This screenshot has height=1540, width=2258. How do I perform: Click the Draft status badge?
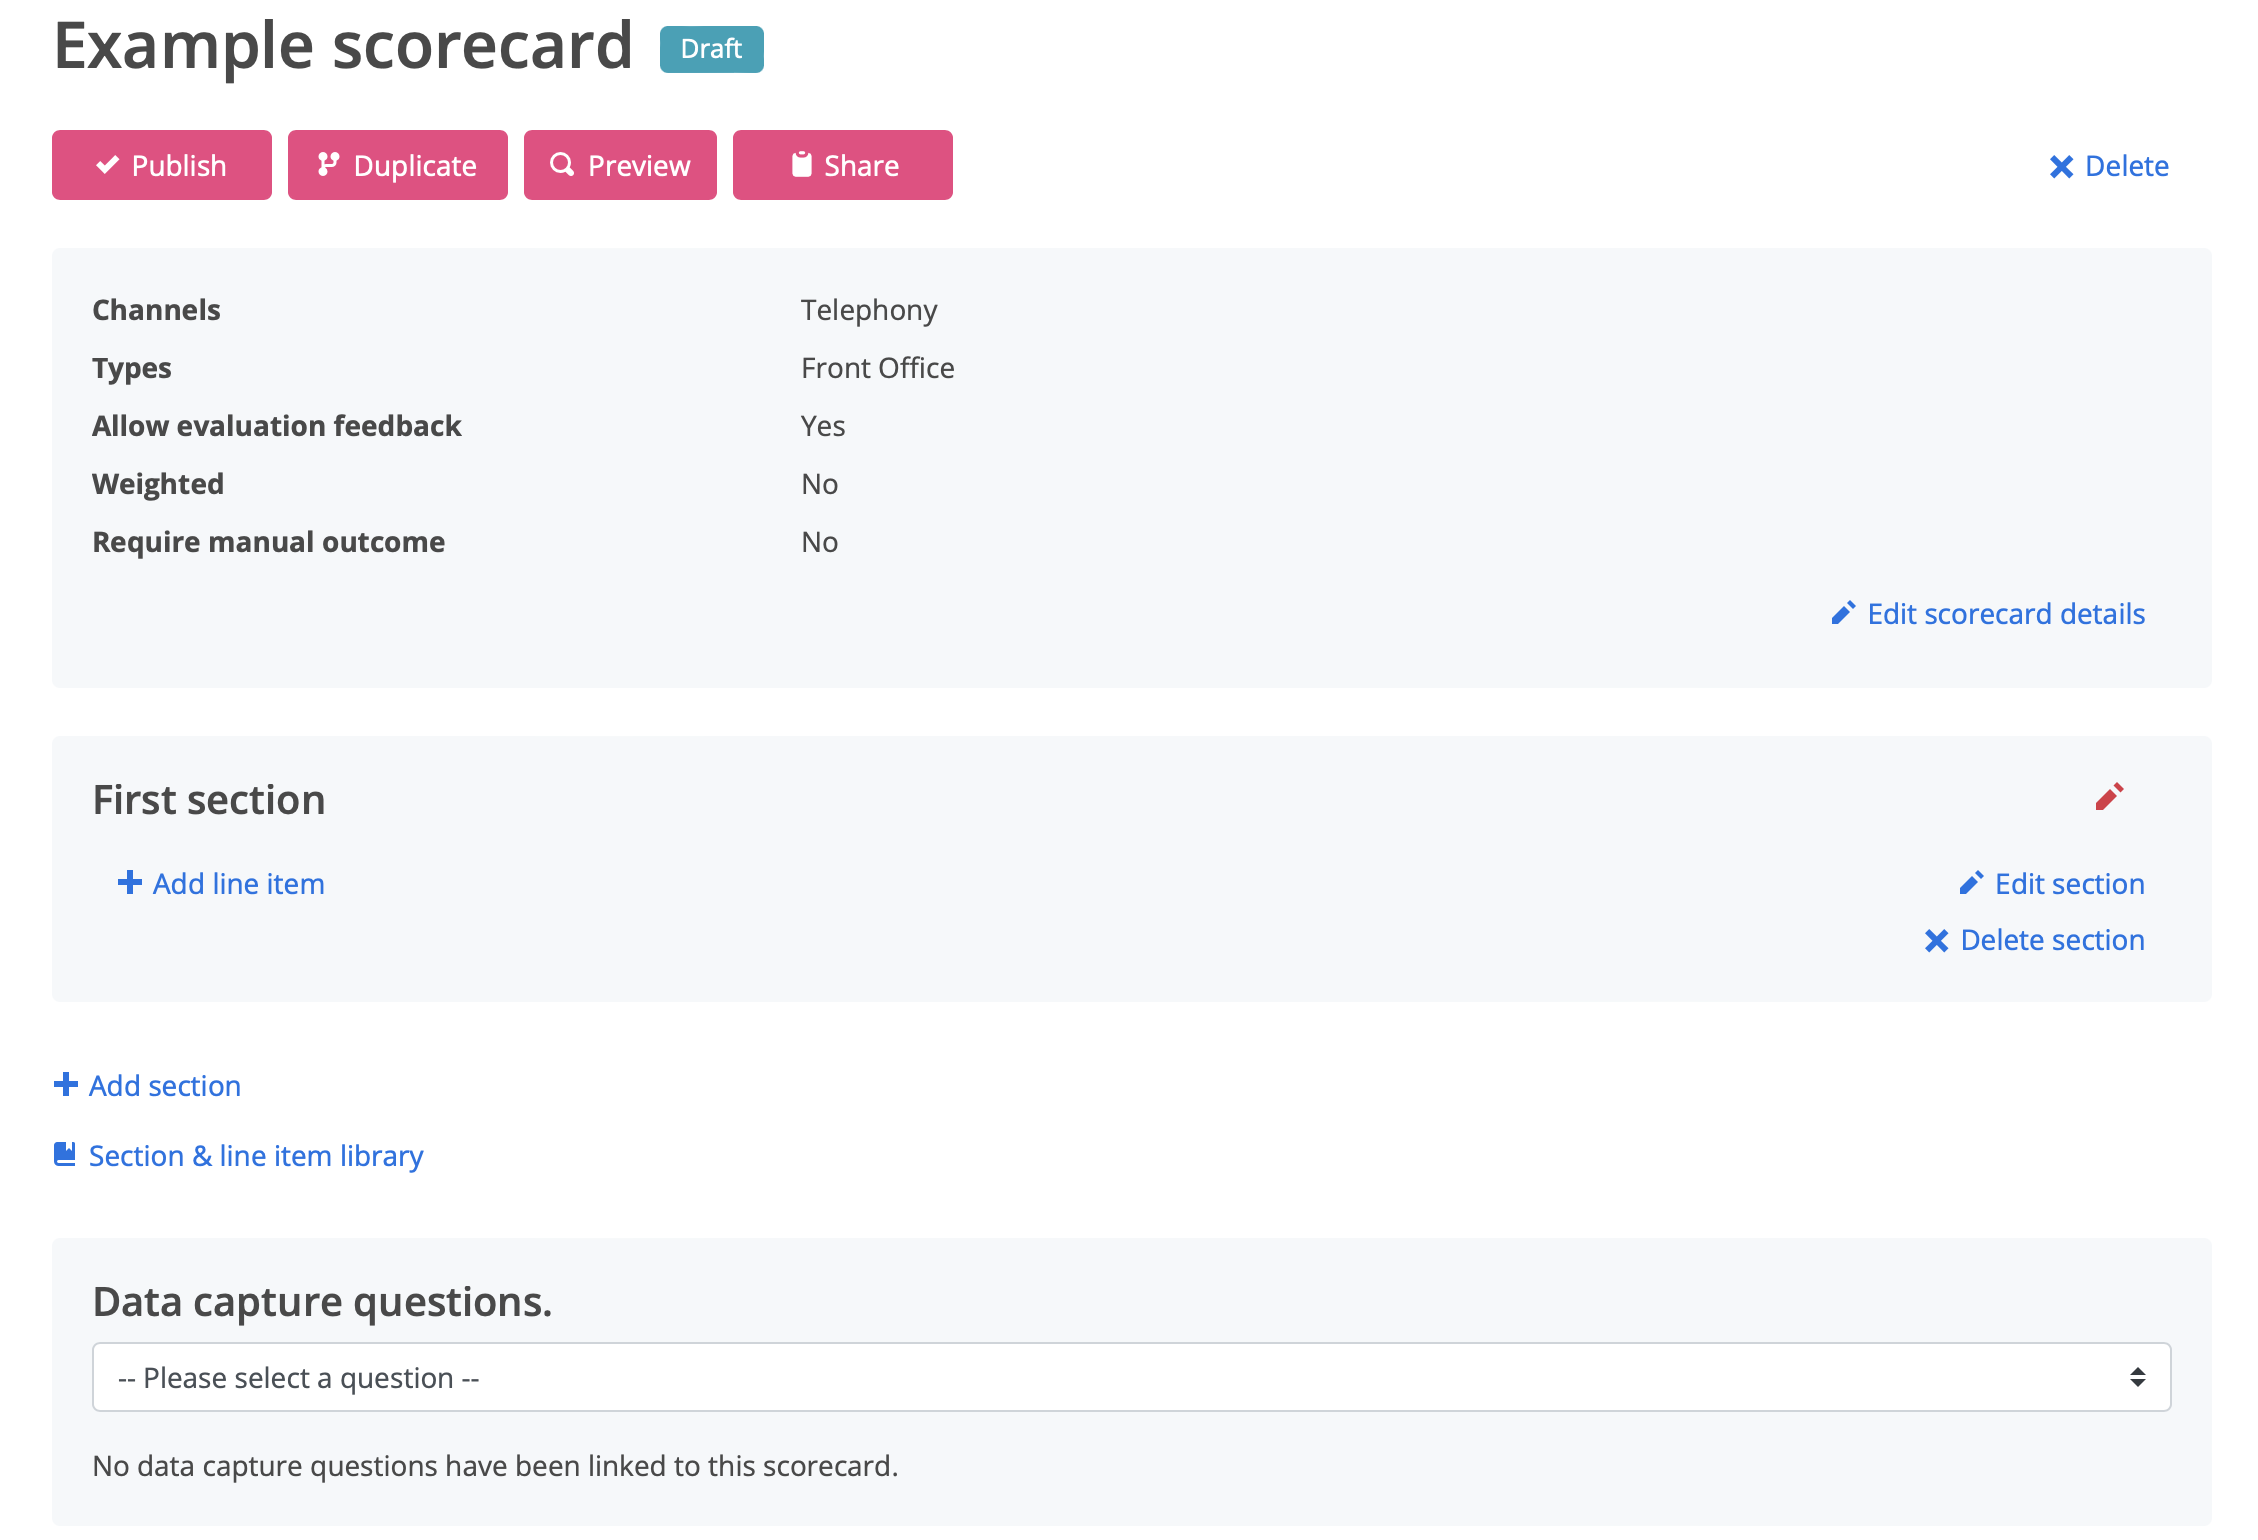711,49
